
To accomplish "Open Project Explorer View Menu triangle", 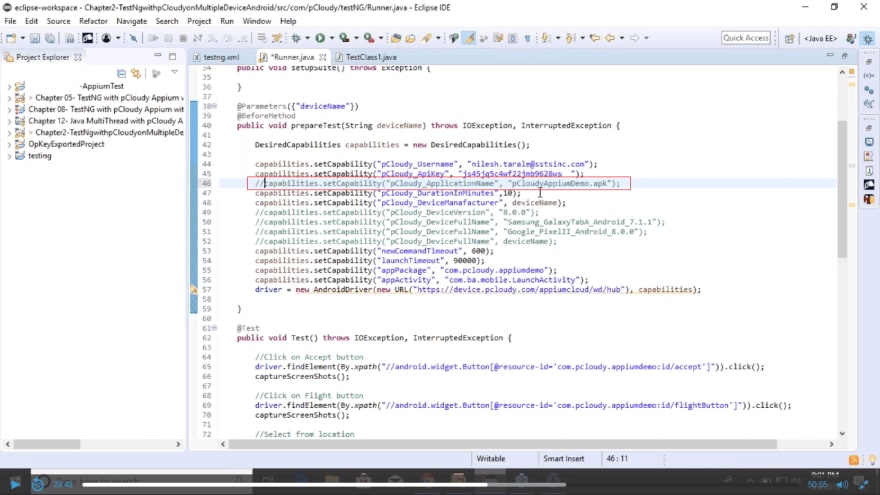I will [x=175, y=72].
